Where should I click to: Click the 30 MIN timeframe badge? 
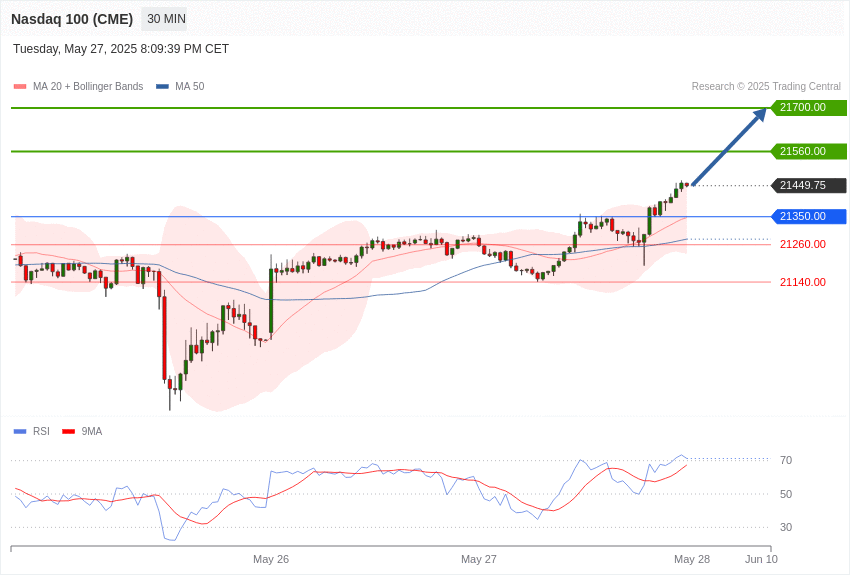tap(164, 19)
